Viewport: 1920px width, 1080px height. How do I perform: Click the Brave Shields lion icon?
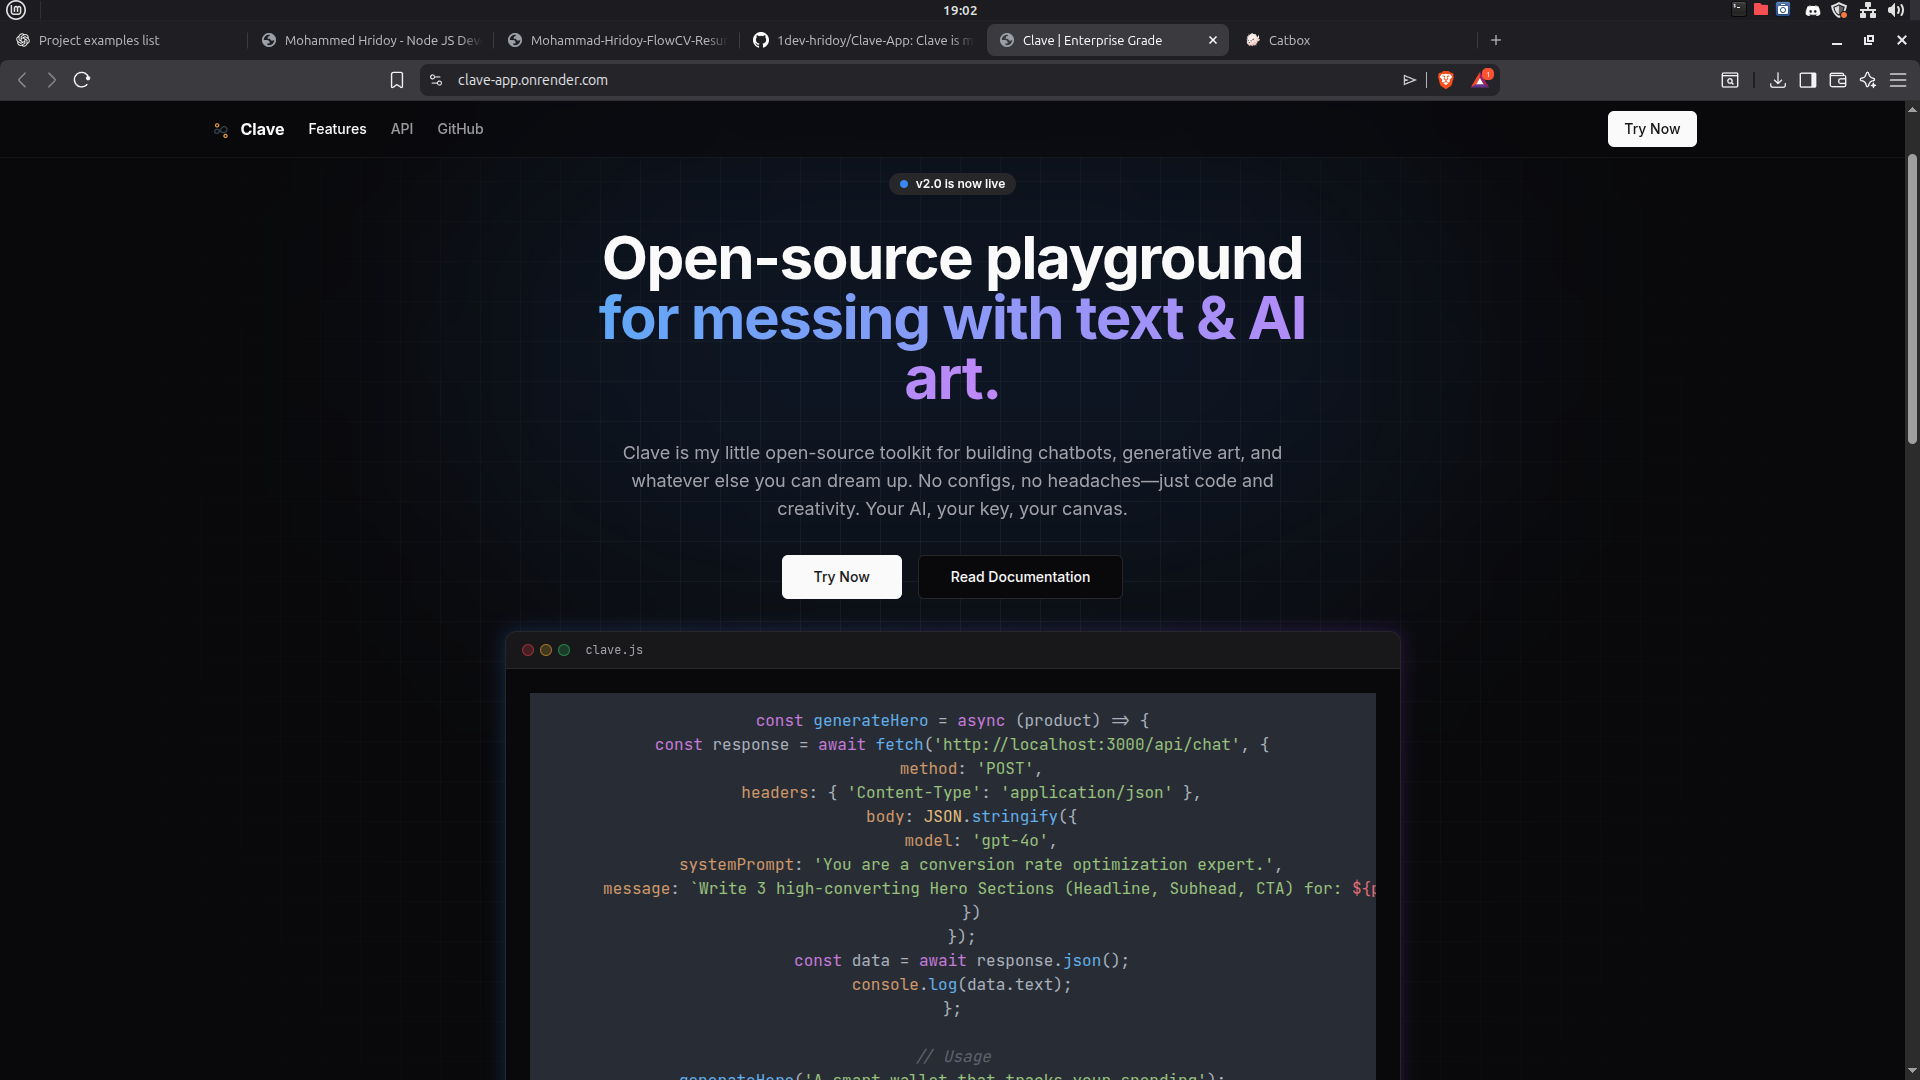coord(1446,80)
